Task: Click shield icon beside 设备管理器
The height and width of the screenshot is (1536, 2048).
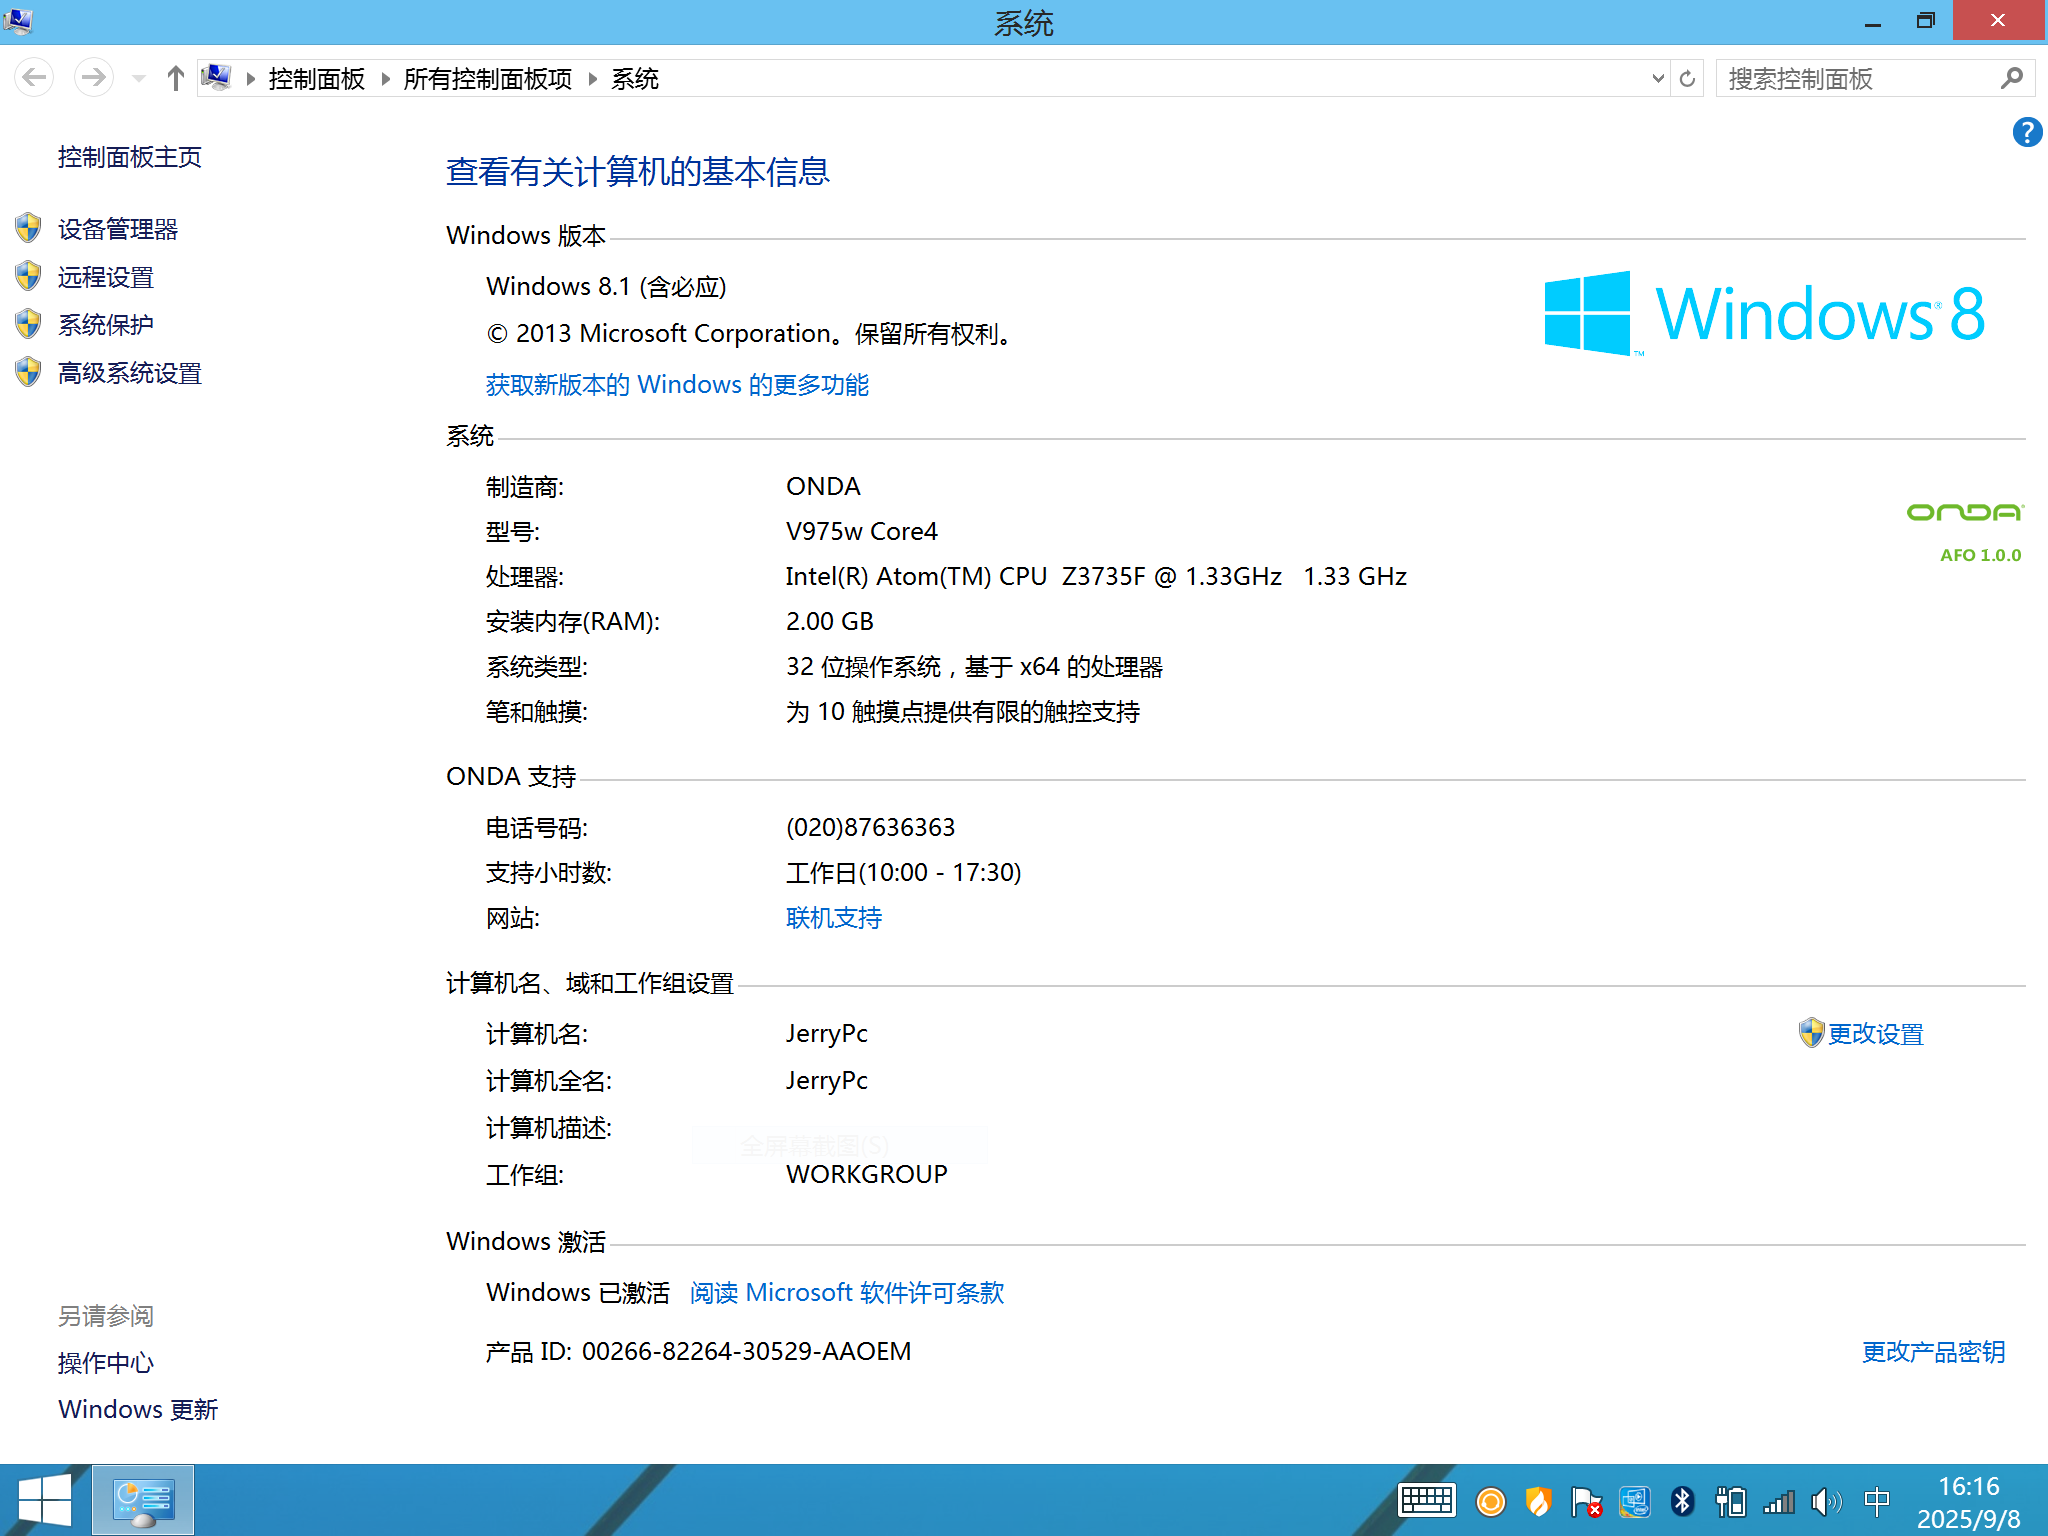Action: pyautogui.click(x=28, y=228)
